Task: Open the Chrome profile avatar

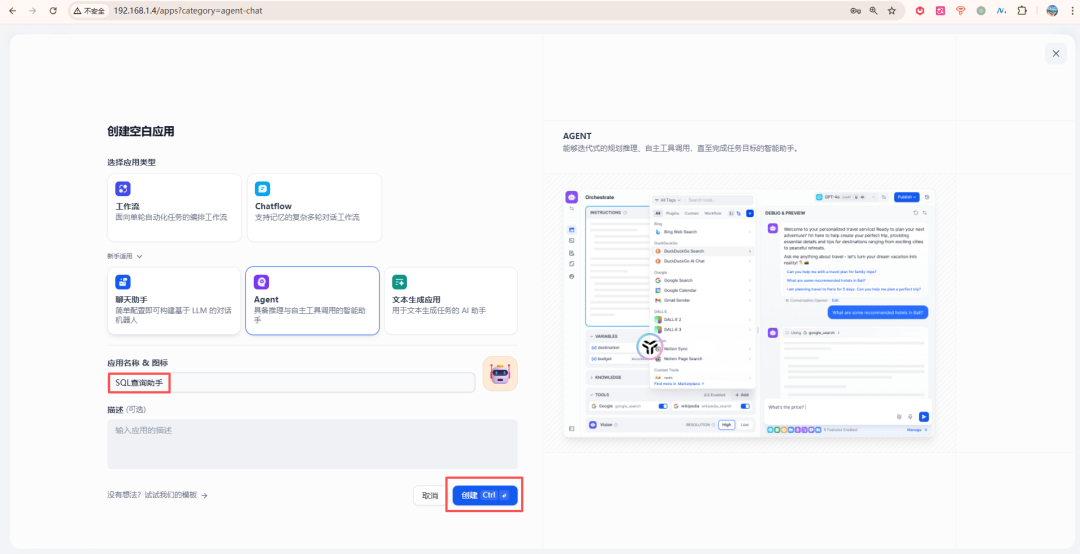Action: [x=1052, y=11]
